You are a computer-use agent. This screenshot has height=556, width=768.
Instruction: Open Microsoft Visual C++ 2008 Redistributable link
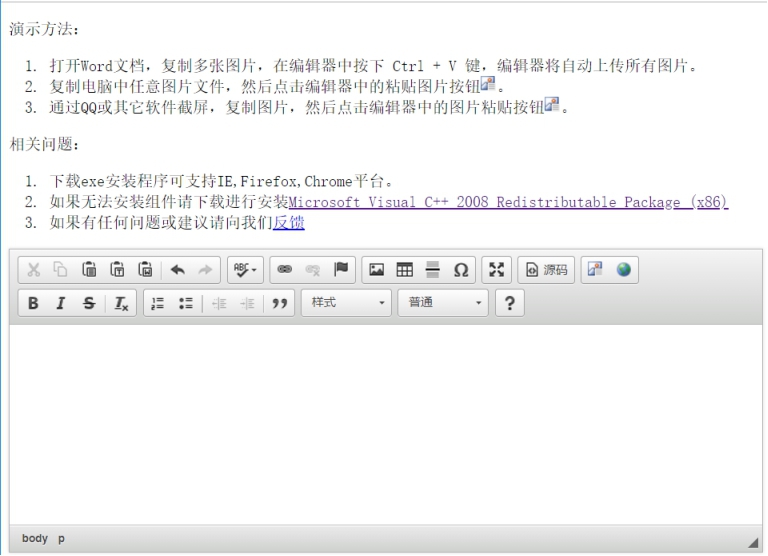(508, 202)
